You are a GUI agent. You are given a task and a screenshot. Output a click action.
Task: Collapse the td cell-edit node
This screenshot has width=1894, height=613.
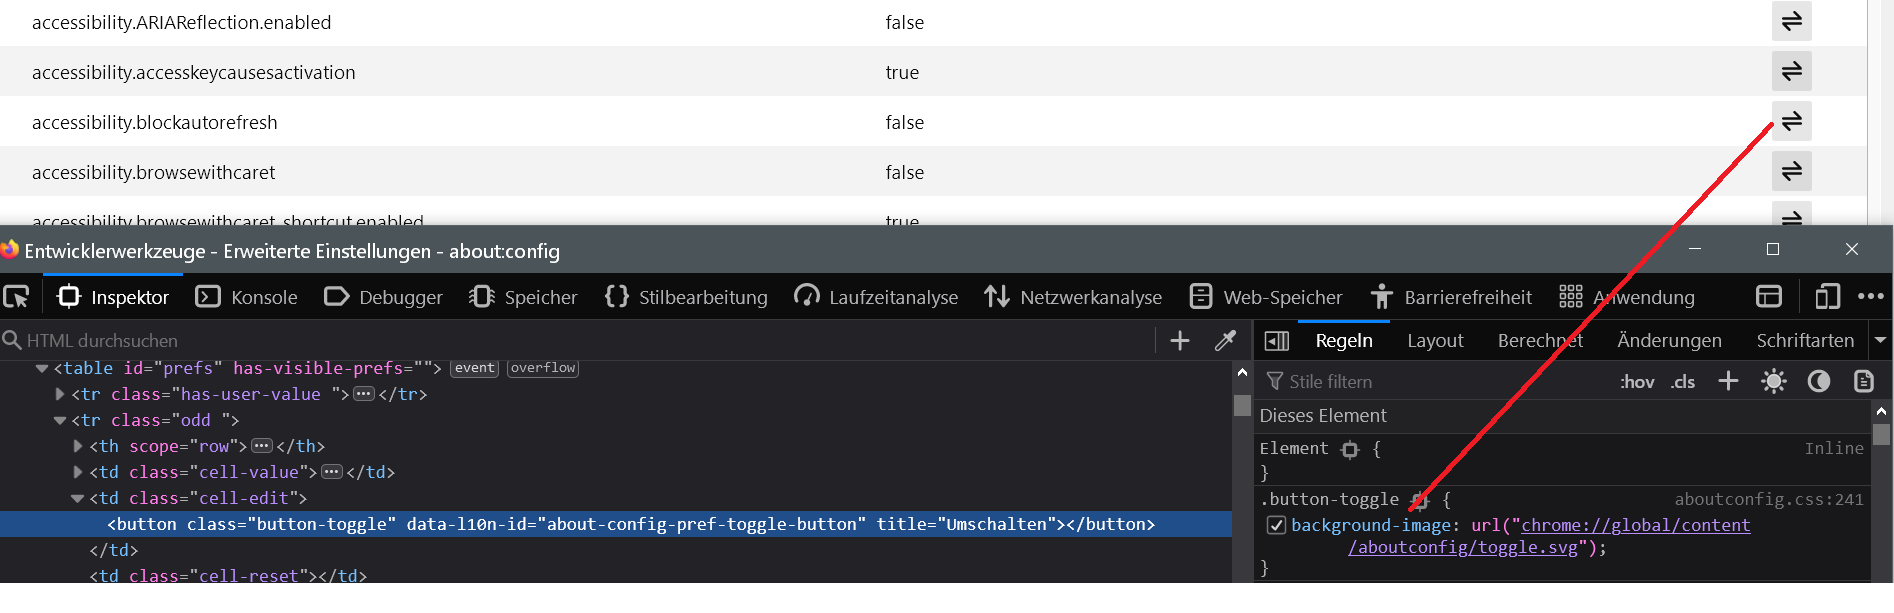(x=78, y=498)
